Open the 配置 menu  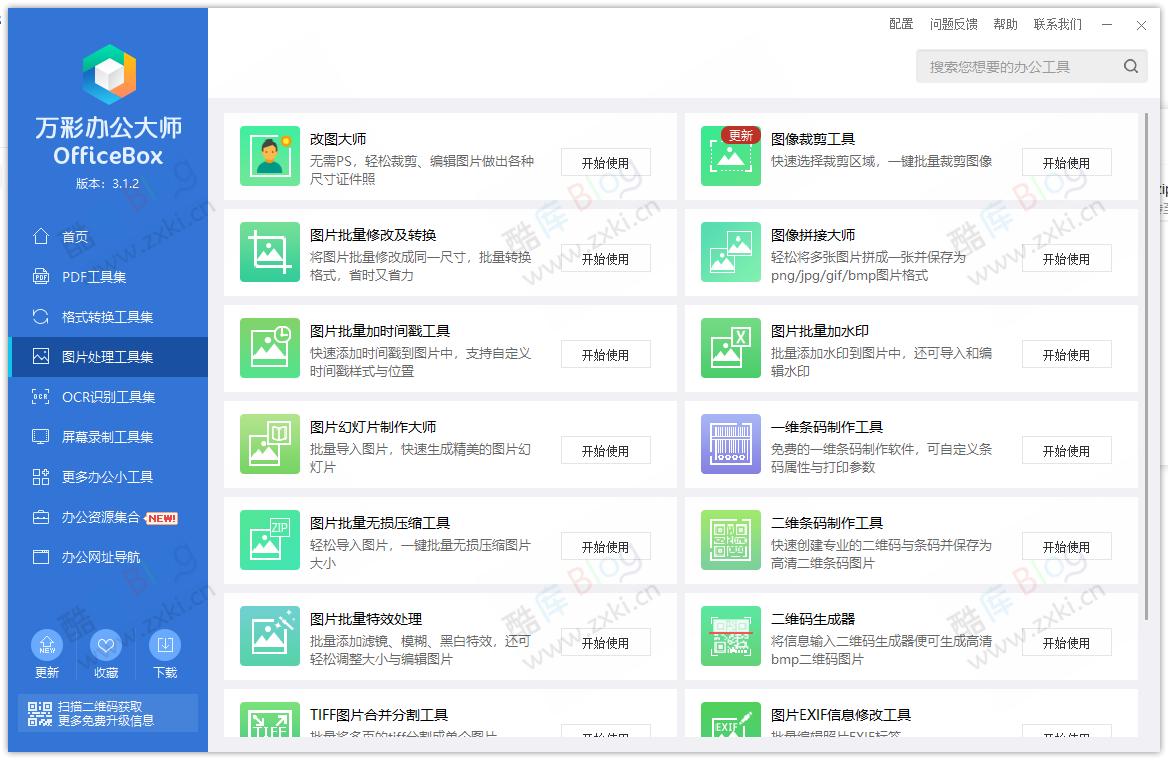[x=899, y=24]
